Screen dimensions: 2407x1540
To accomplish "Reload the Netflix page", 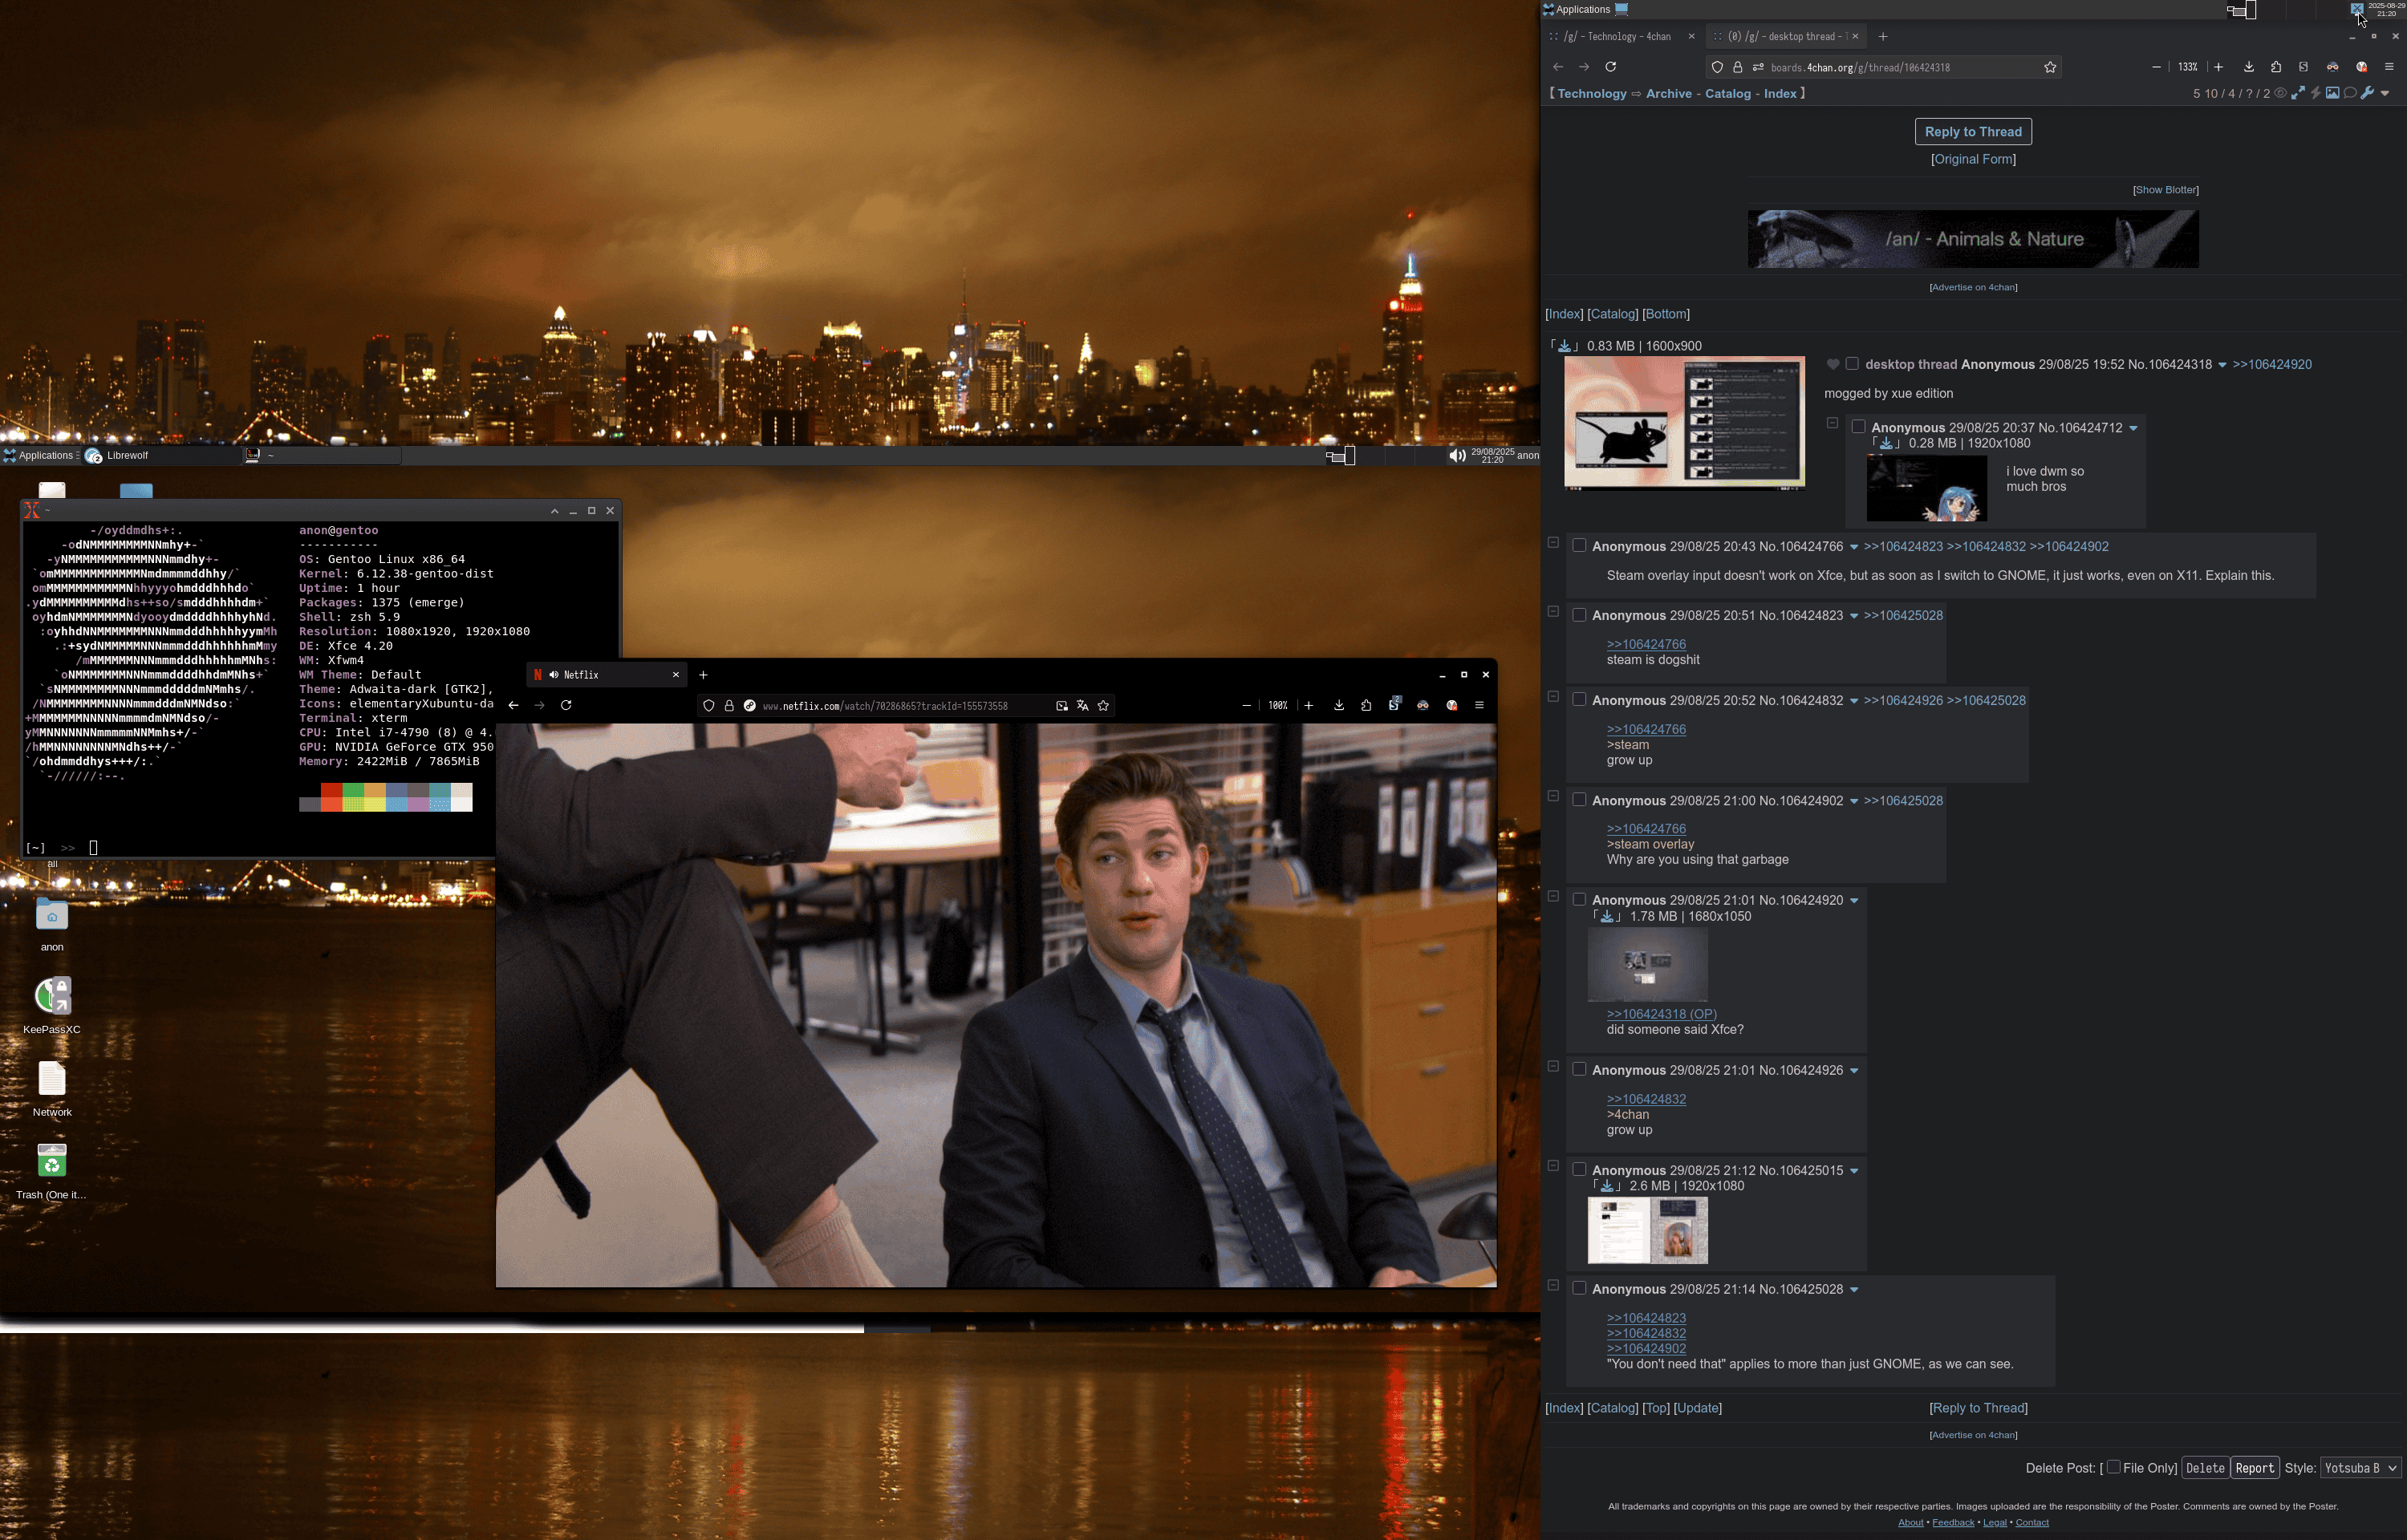I will tap(566, 705).
